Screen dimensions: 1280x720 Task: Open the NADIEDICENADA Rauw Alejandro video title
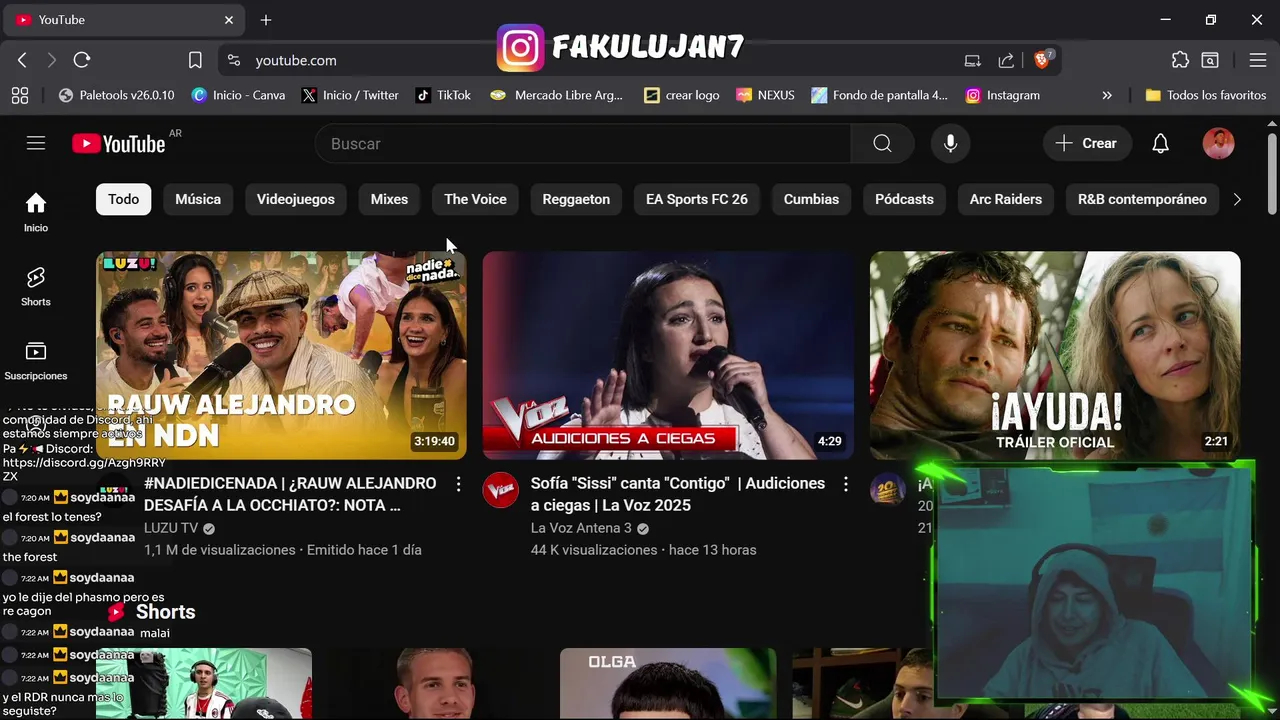point(290,494)
